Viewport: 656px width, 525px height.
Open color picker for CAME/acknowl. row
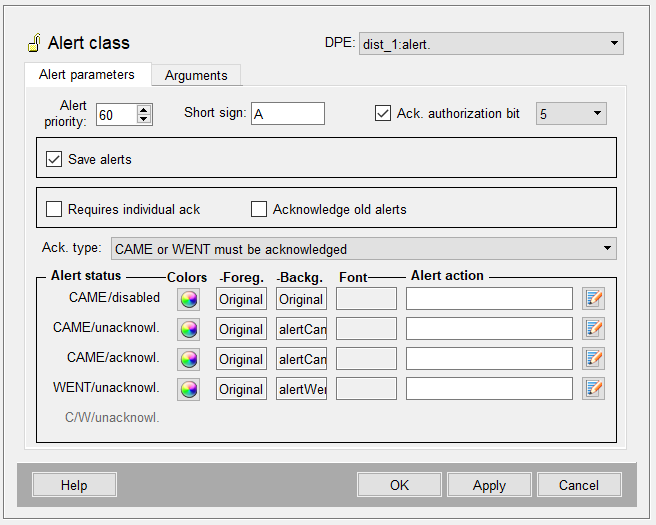[x=188, y=358]
